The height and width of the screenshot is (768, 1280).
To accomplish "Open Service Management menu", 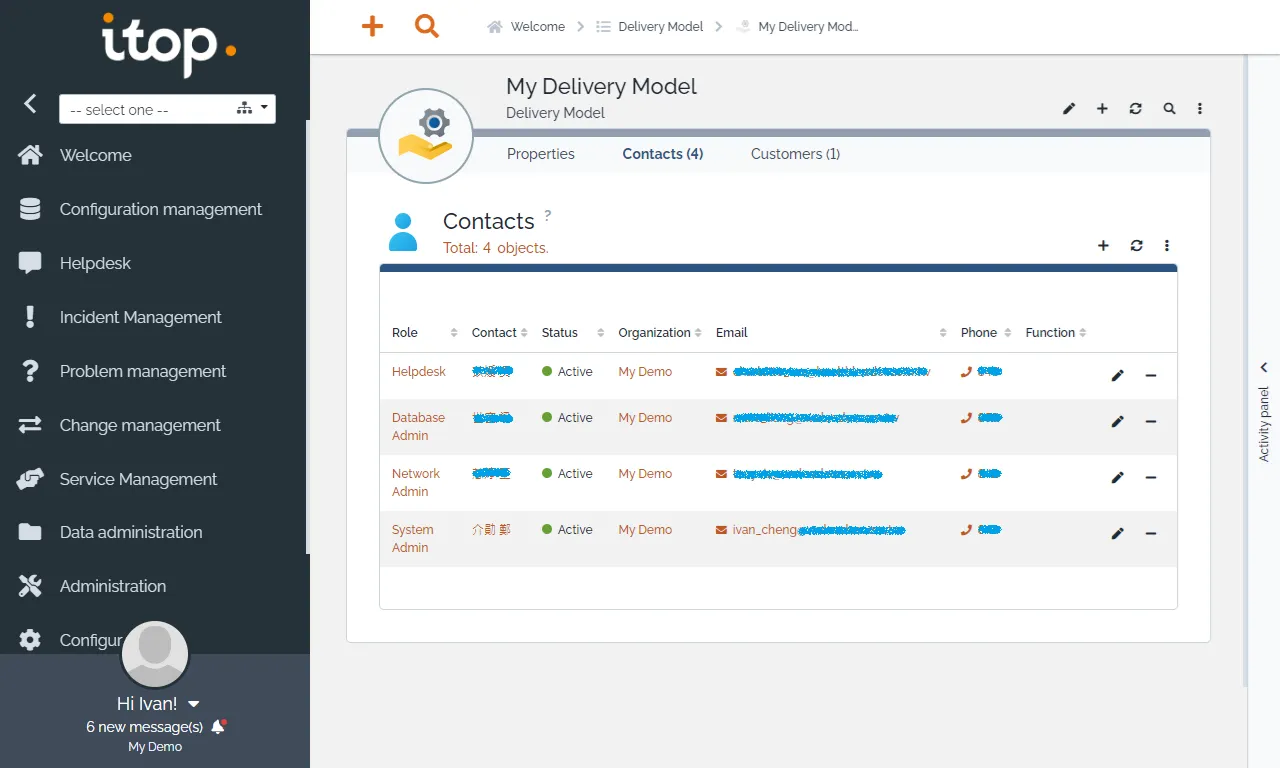I will (138, 479).
